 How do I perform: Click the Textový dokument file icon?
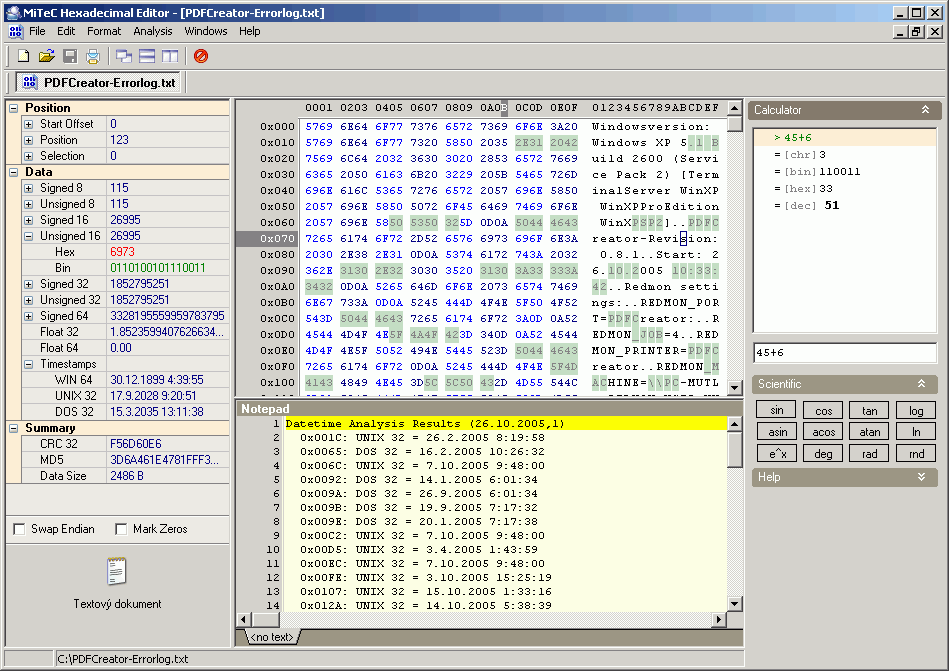pyautogui.click(x=117, y=571)
